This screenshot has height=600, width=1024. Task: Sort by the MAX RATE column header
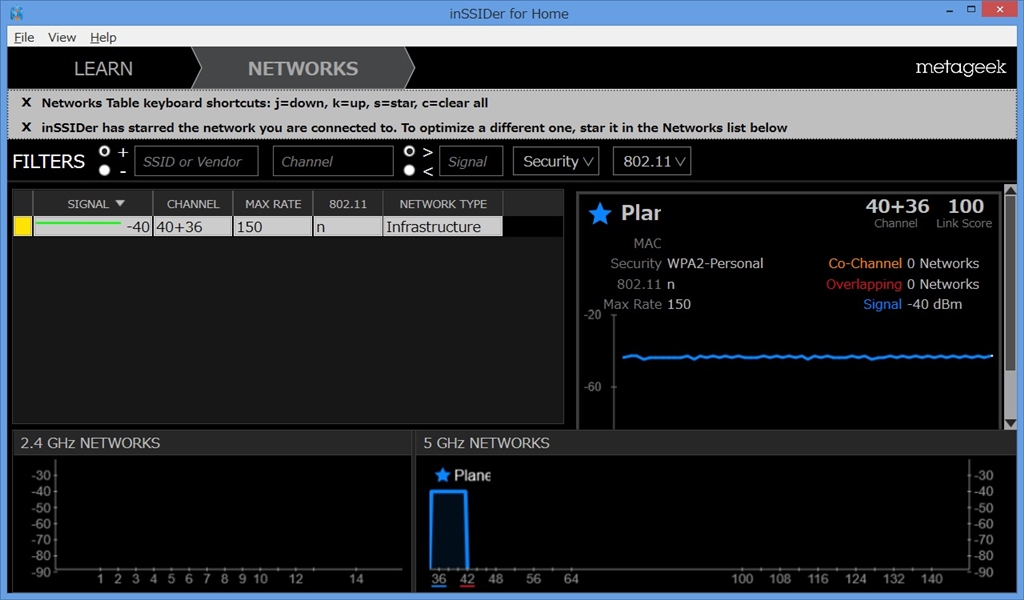pos(273,204)
